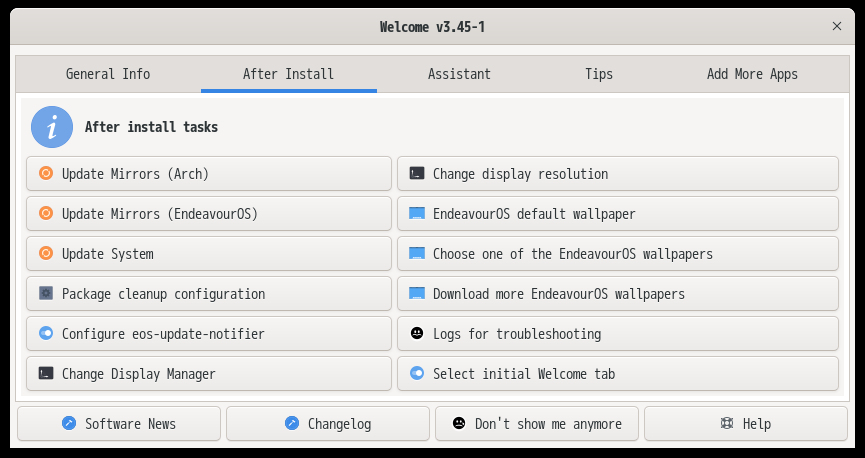Click the lifebuoy icon on the Help button
The height and width of the screenshot is (458, 865).
(x=727, y=423)
